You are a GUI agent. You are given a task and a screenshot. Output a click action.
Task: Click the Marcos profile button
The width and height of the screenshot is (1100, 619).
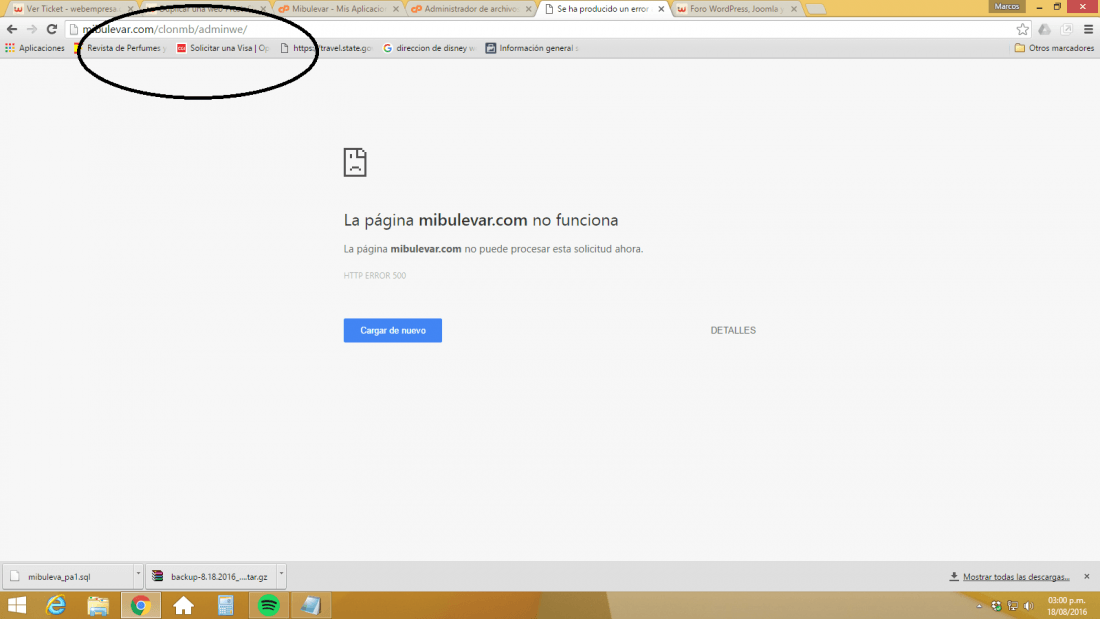1007,6
